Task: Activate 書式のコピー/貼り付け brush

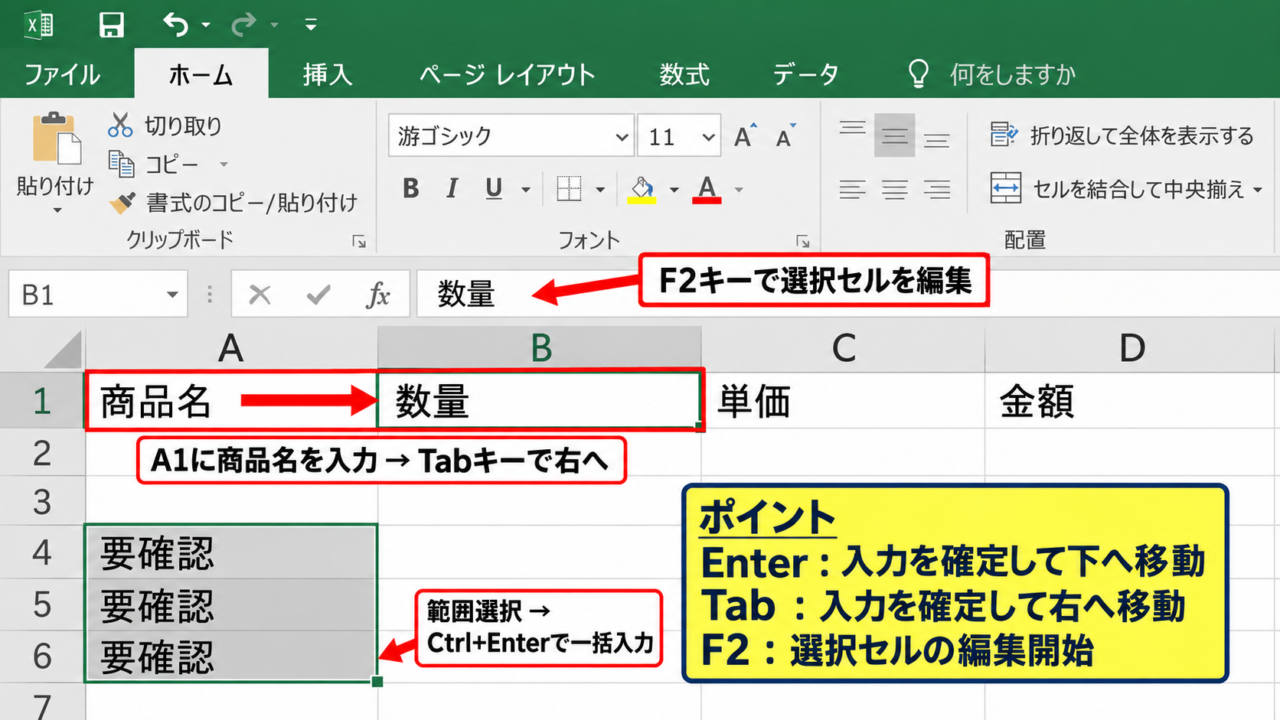Action: (x=232, y=203)
